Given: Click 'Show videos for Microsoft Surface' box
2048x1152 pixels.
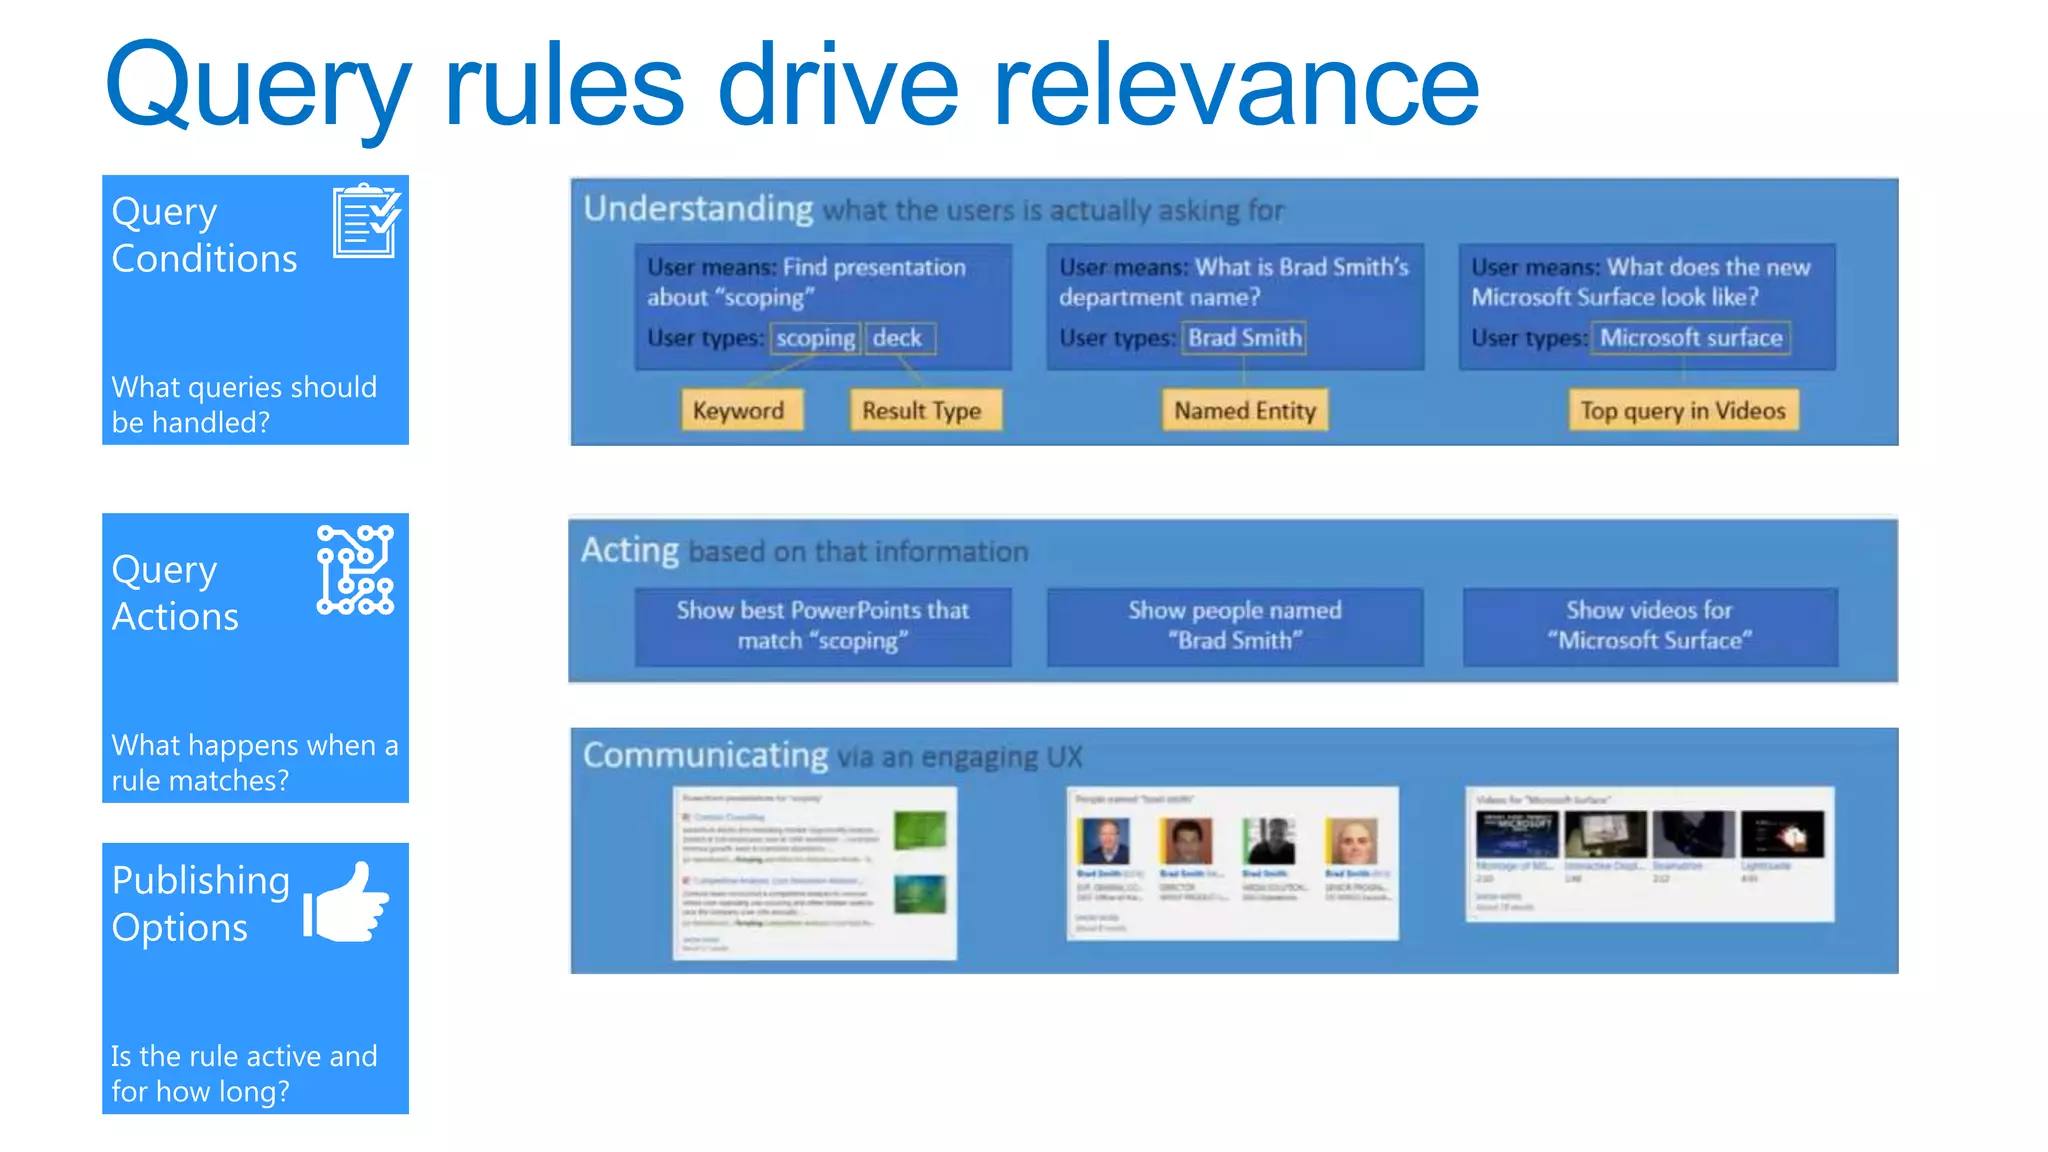Looking at the screenshot, I should pyautogui.click(x=1649, y=626).
